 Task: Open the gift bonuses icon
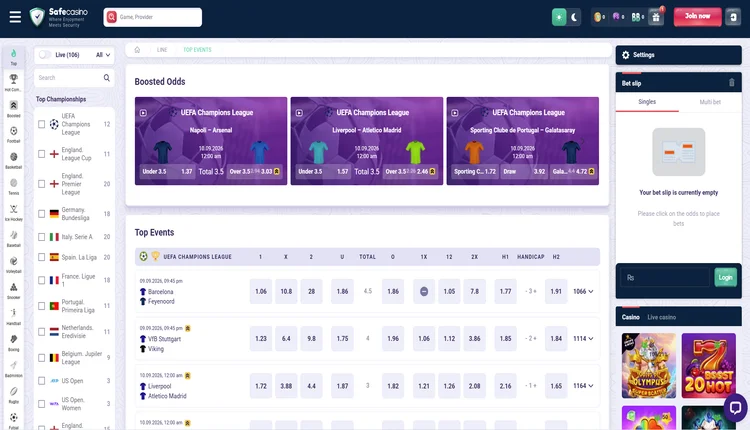click(x=656, y=17)
